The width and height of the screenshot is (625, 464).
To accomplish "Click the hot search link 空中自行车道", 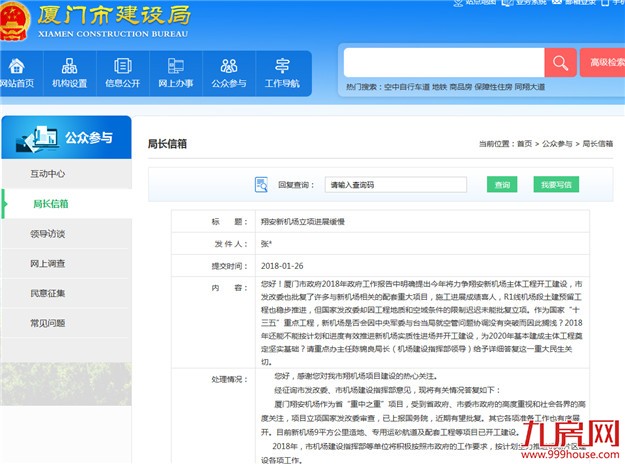I will 407,87.
